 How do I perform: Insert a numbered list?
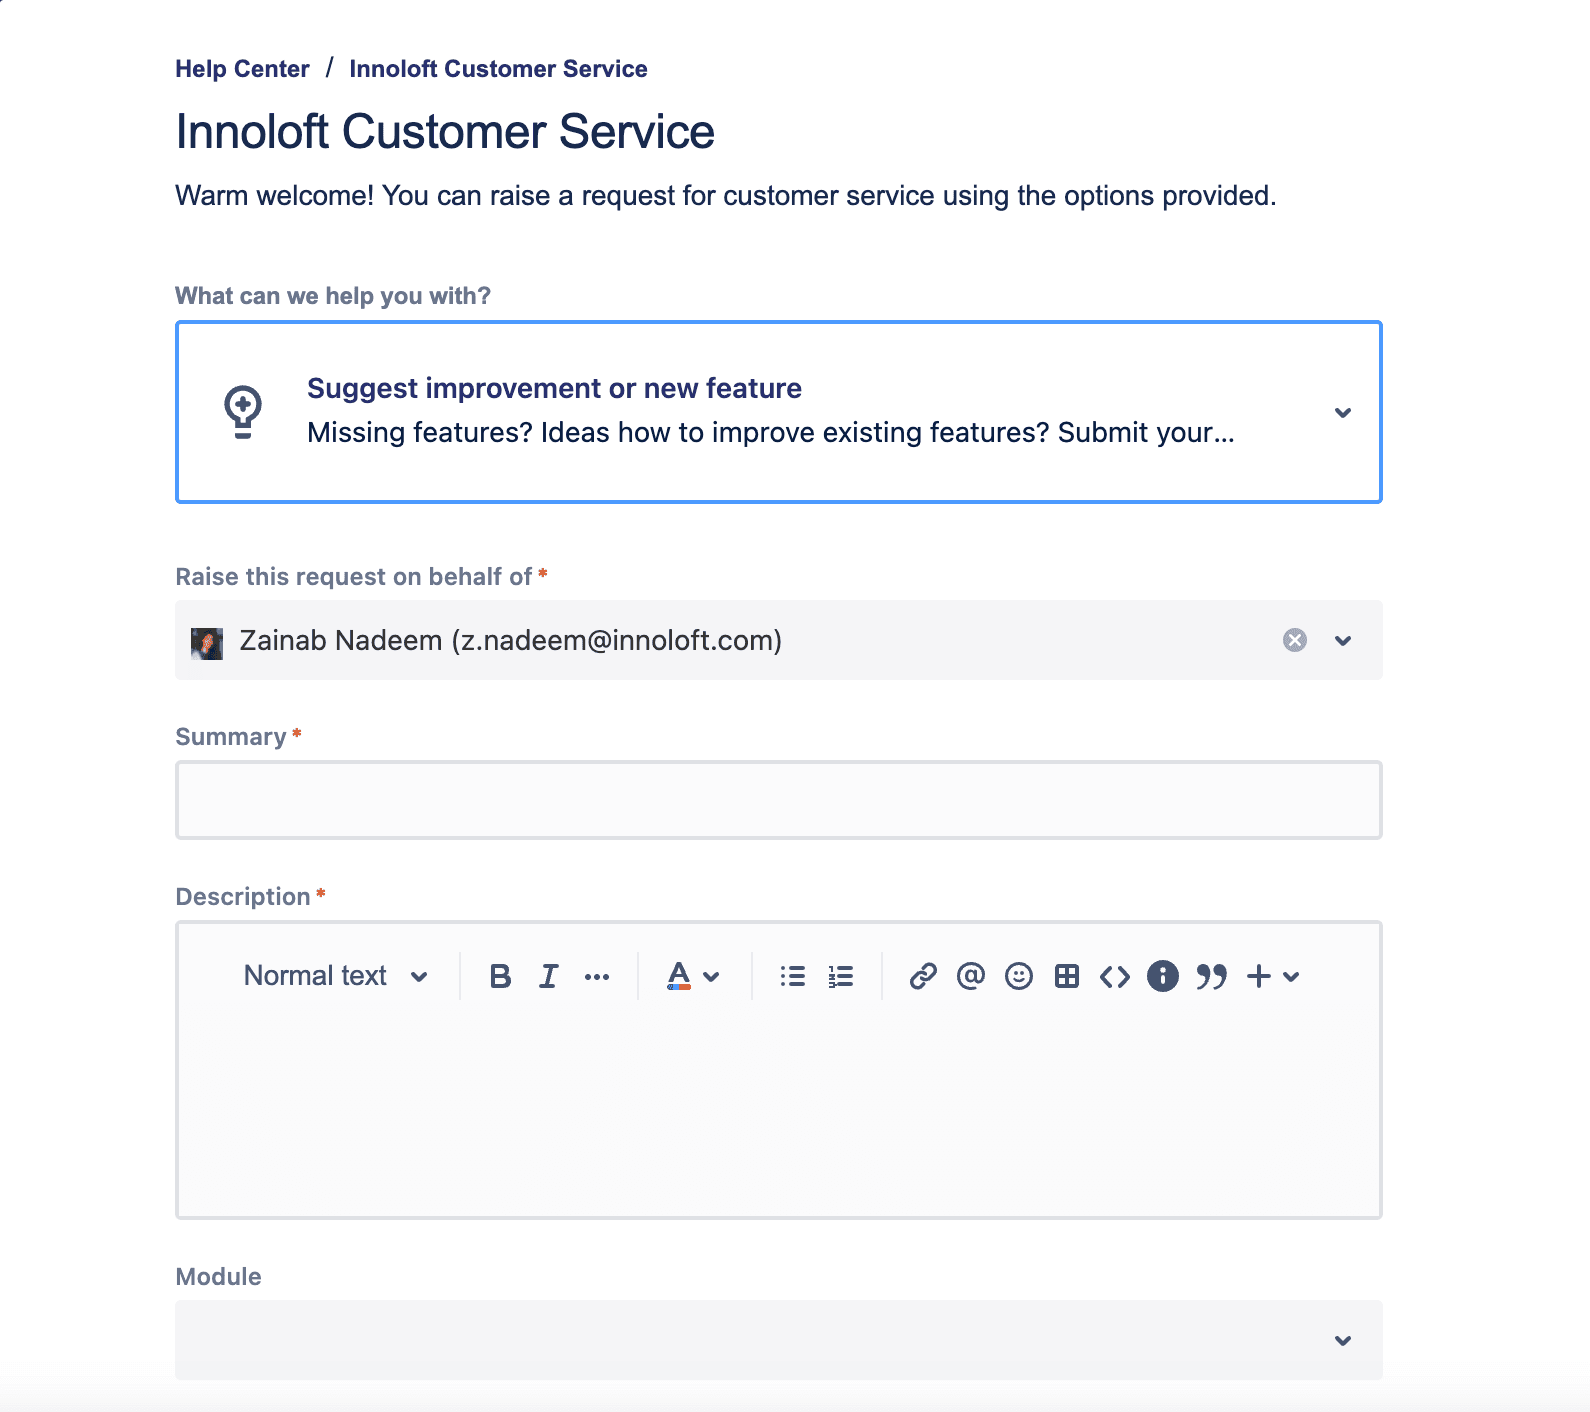pos(841,976)
